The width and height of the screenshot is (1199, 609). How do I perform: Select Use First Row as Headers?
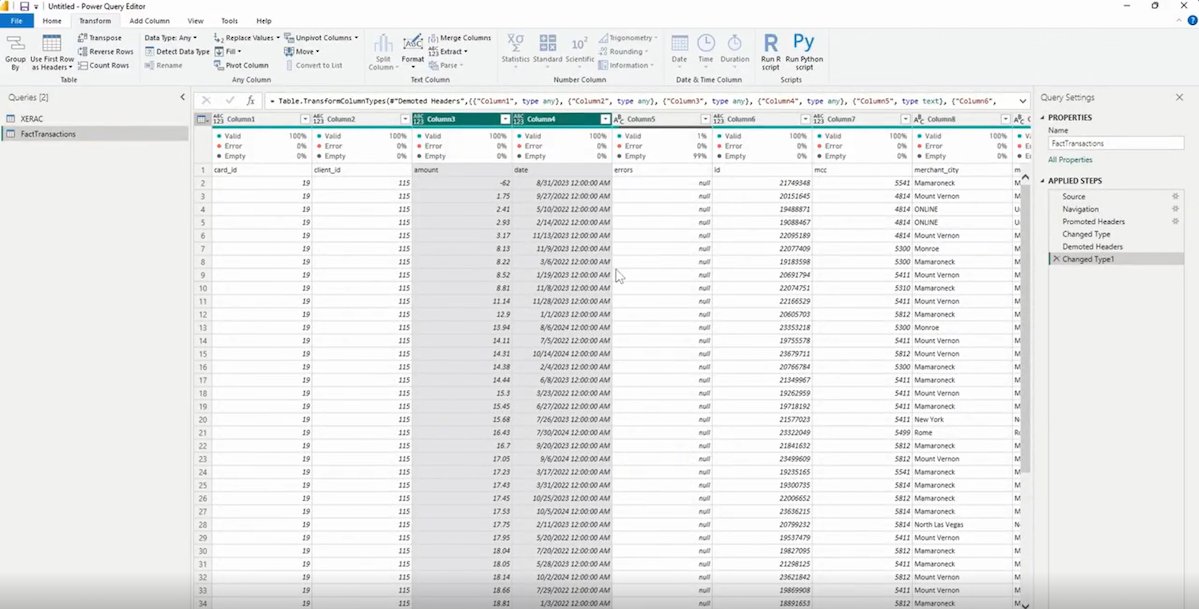[52, 52]
